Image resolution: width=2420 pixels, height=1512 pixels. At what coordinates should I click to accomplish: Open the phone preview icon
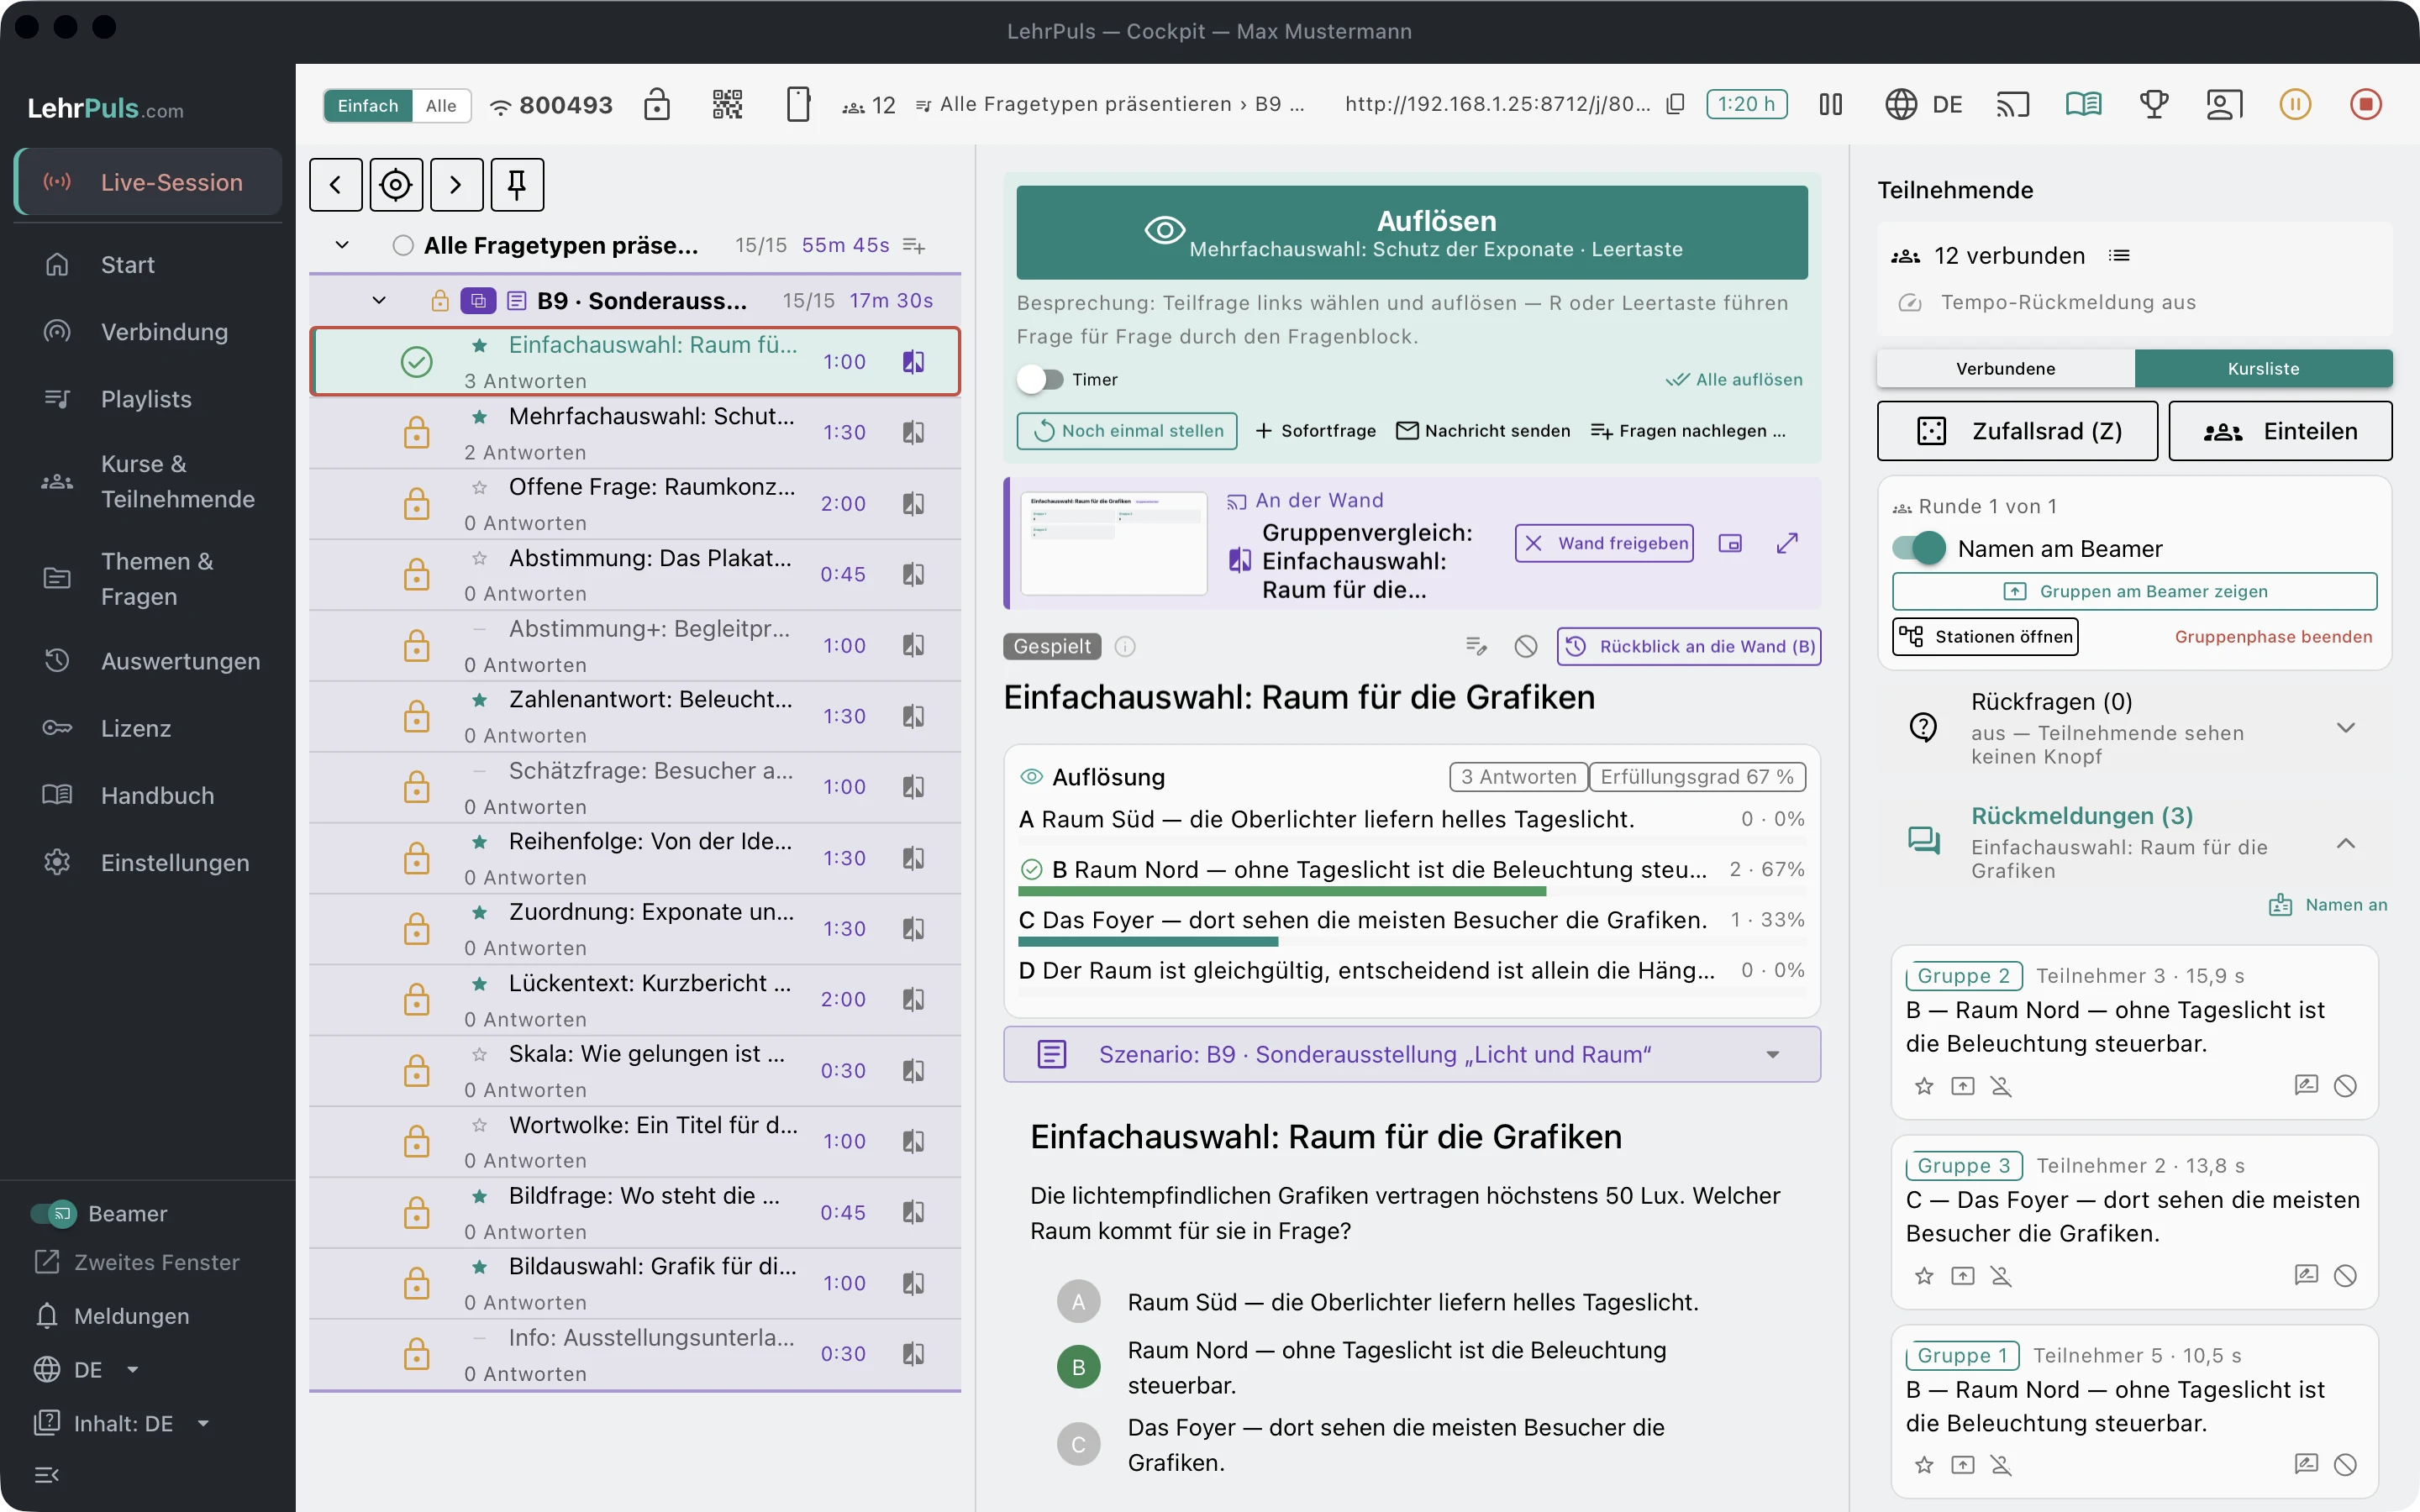pyautogui.click(x=798, y=104)
